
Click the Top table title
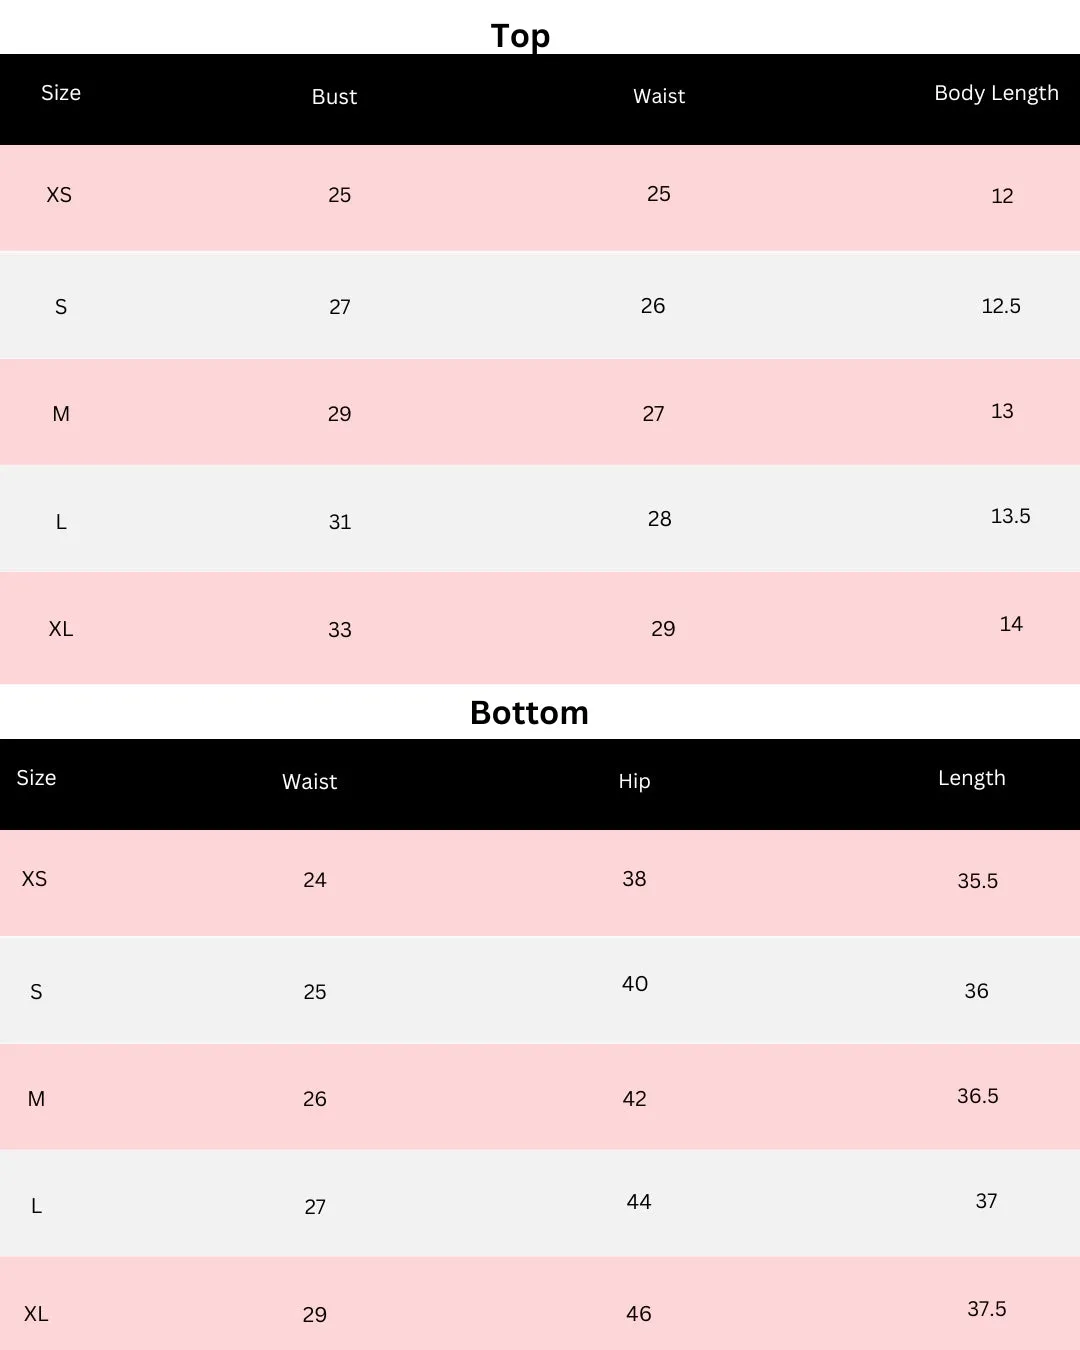tap(520, 36)
